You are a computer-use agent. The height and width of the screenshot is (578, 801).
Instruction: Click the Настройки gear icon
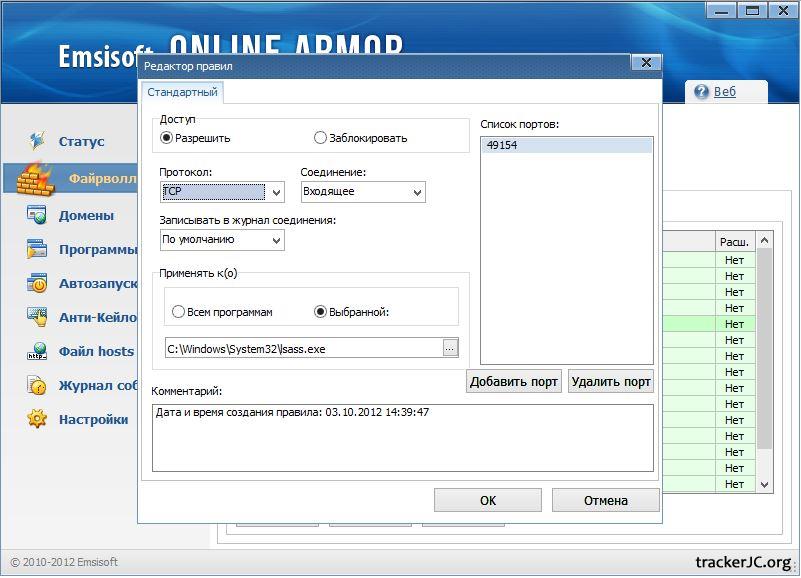point(37,419)
